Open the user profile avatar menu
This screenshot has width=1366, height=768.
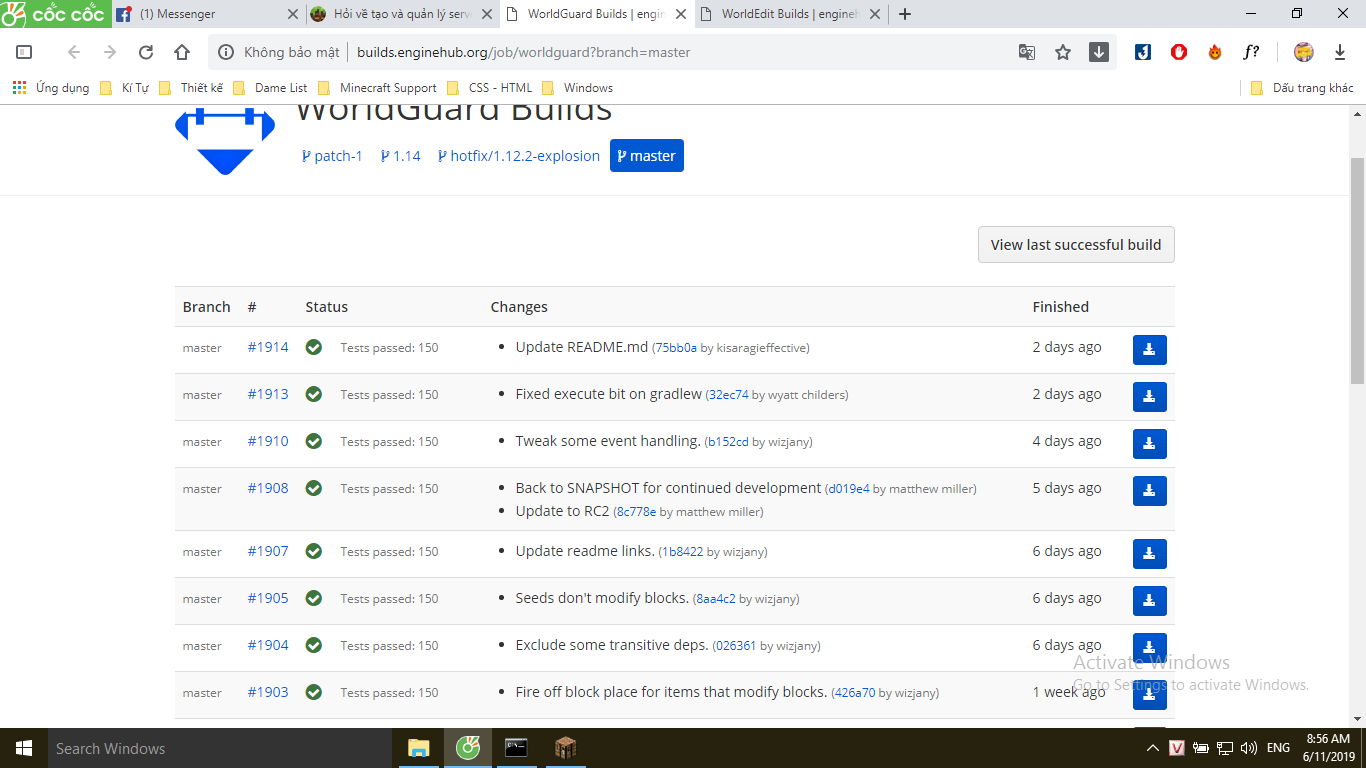pos(1303,52)
